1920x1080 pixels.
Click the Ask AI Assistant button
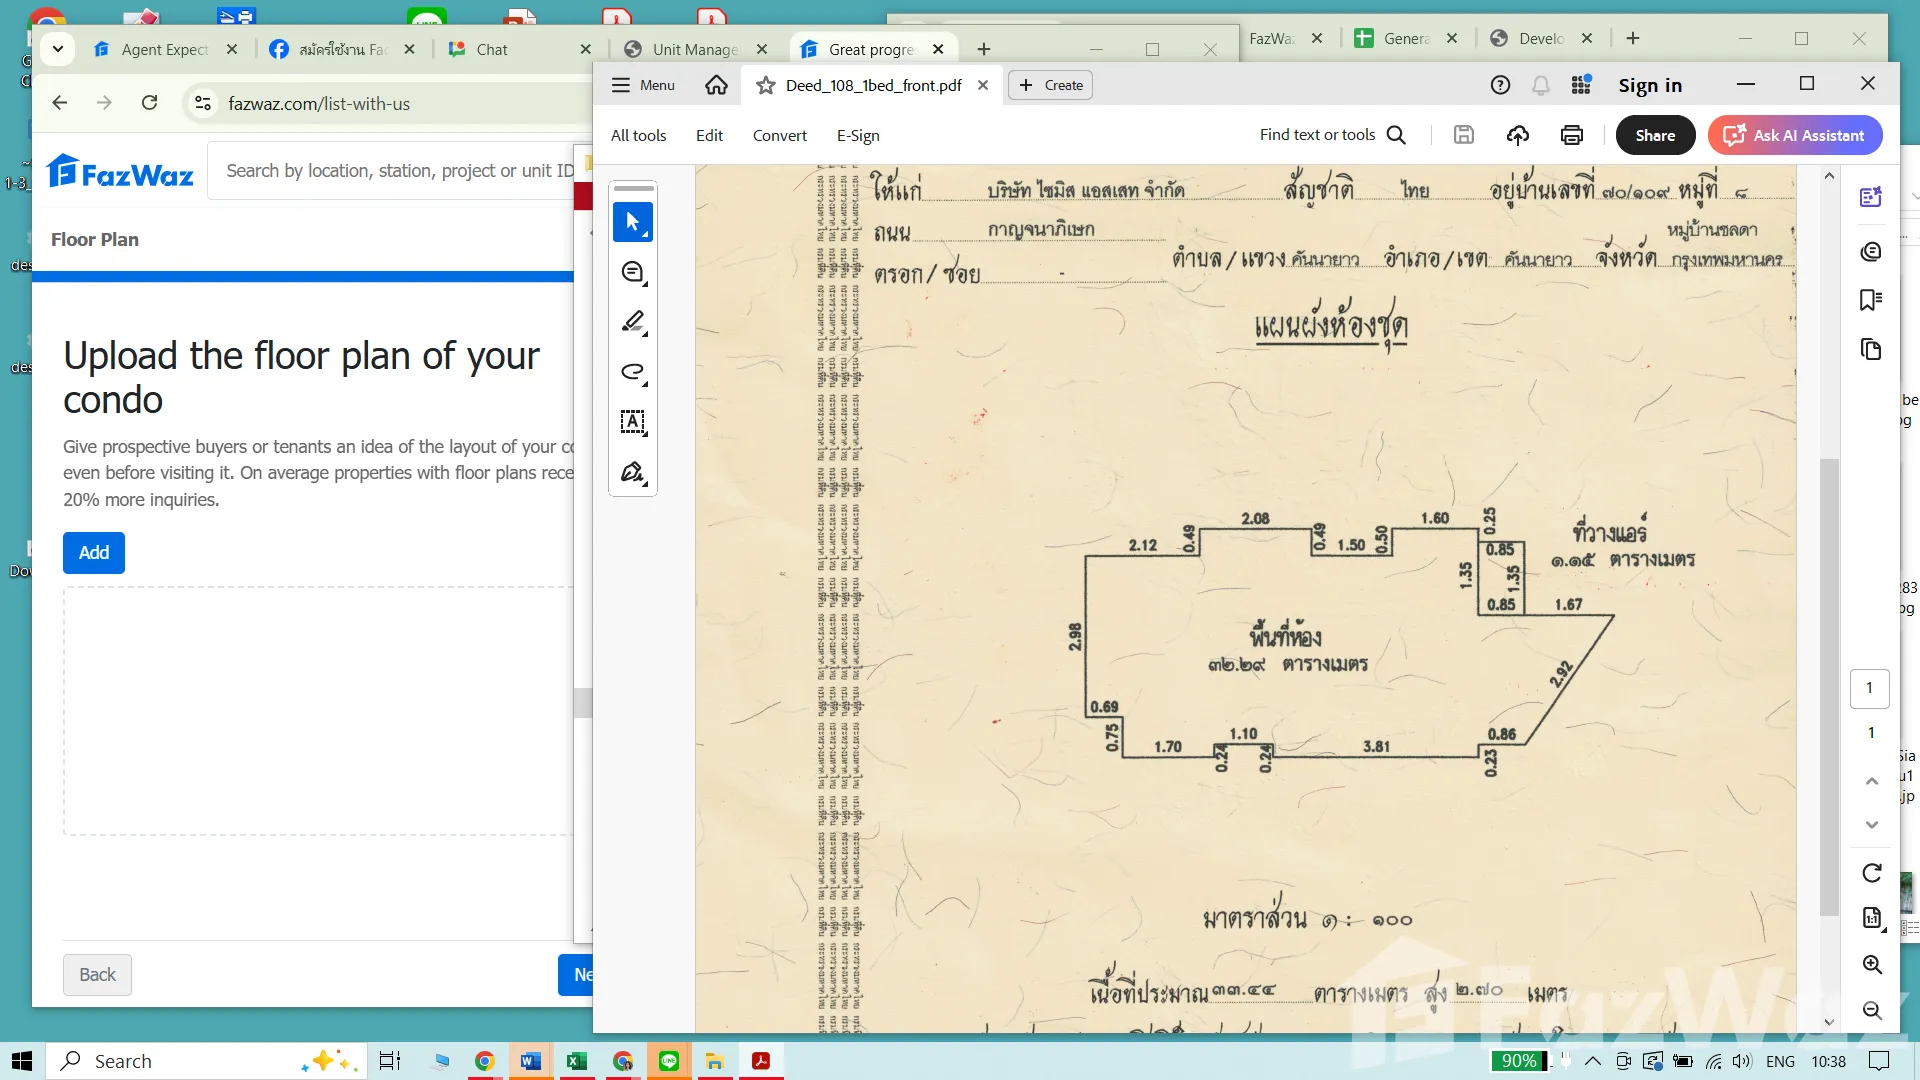(x=1795, y=135)
